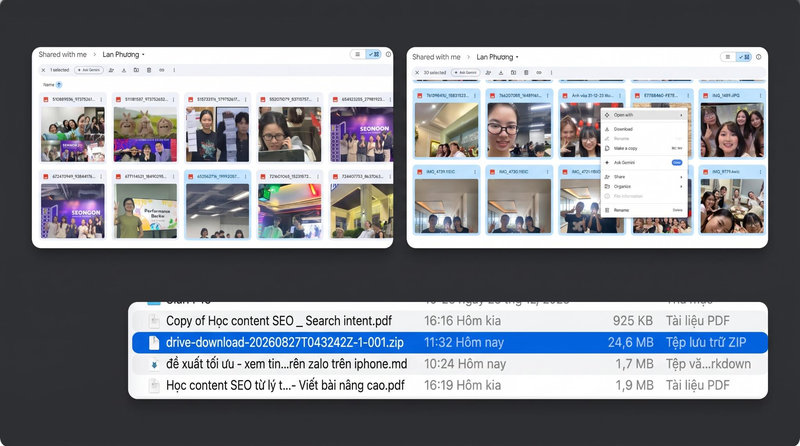Image resolution: width=800 pixels, height=446 pixels.
Task: Click Ask Gemini in right window toolbar
Action: 465,72
